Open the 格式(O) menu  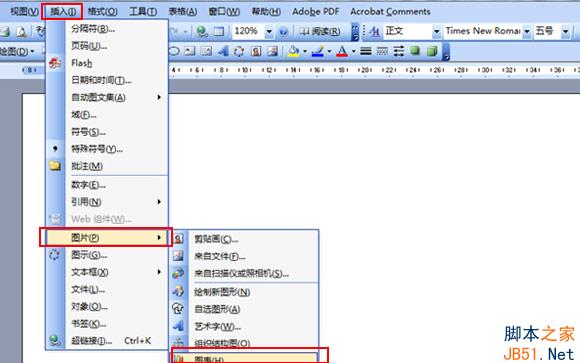tap(102, 11)
